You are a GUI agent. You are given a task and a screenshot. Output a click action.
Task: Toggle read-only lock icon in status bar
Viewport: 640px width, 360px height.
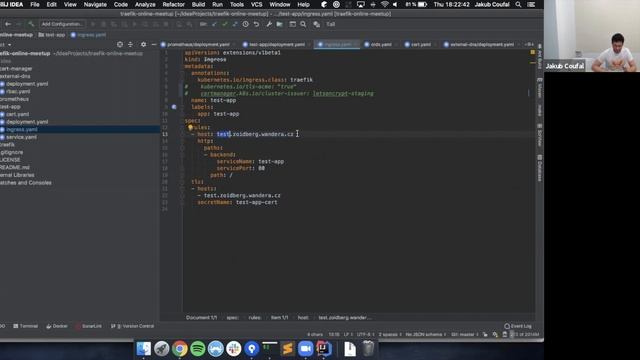[x=485, y=335]
